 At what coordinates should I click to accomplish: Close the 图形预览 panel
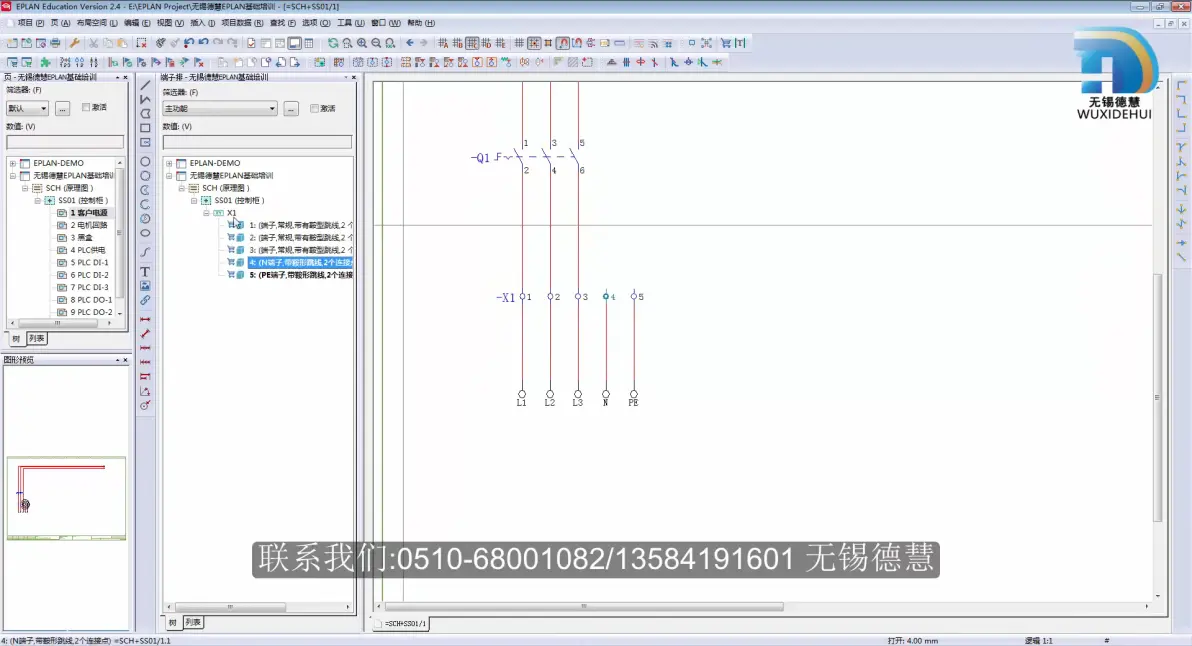(x=125, y=360)
